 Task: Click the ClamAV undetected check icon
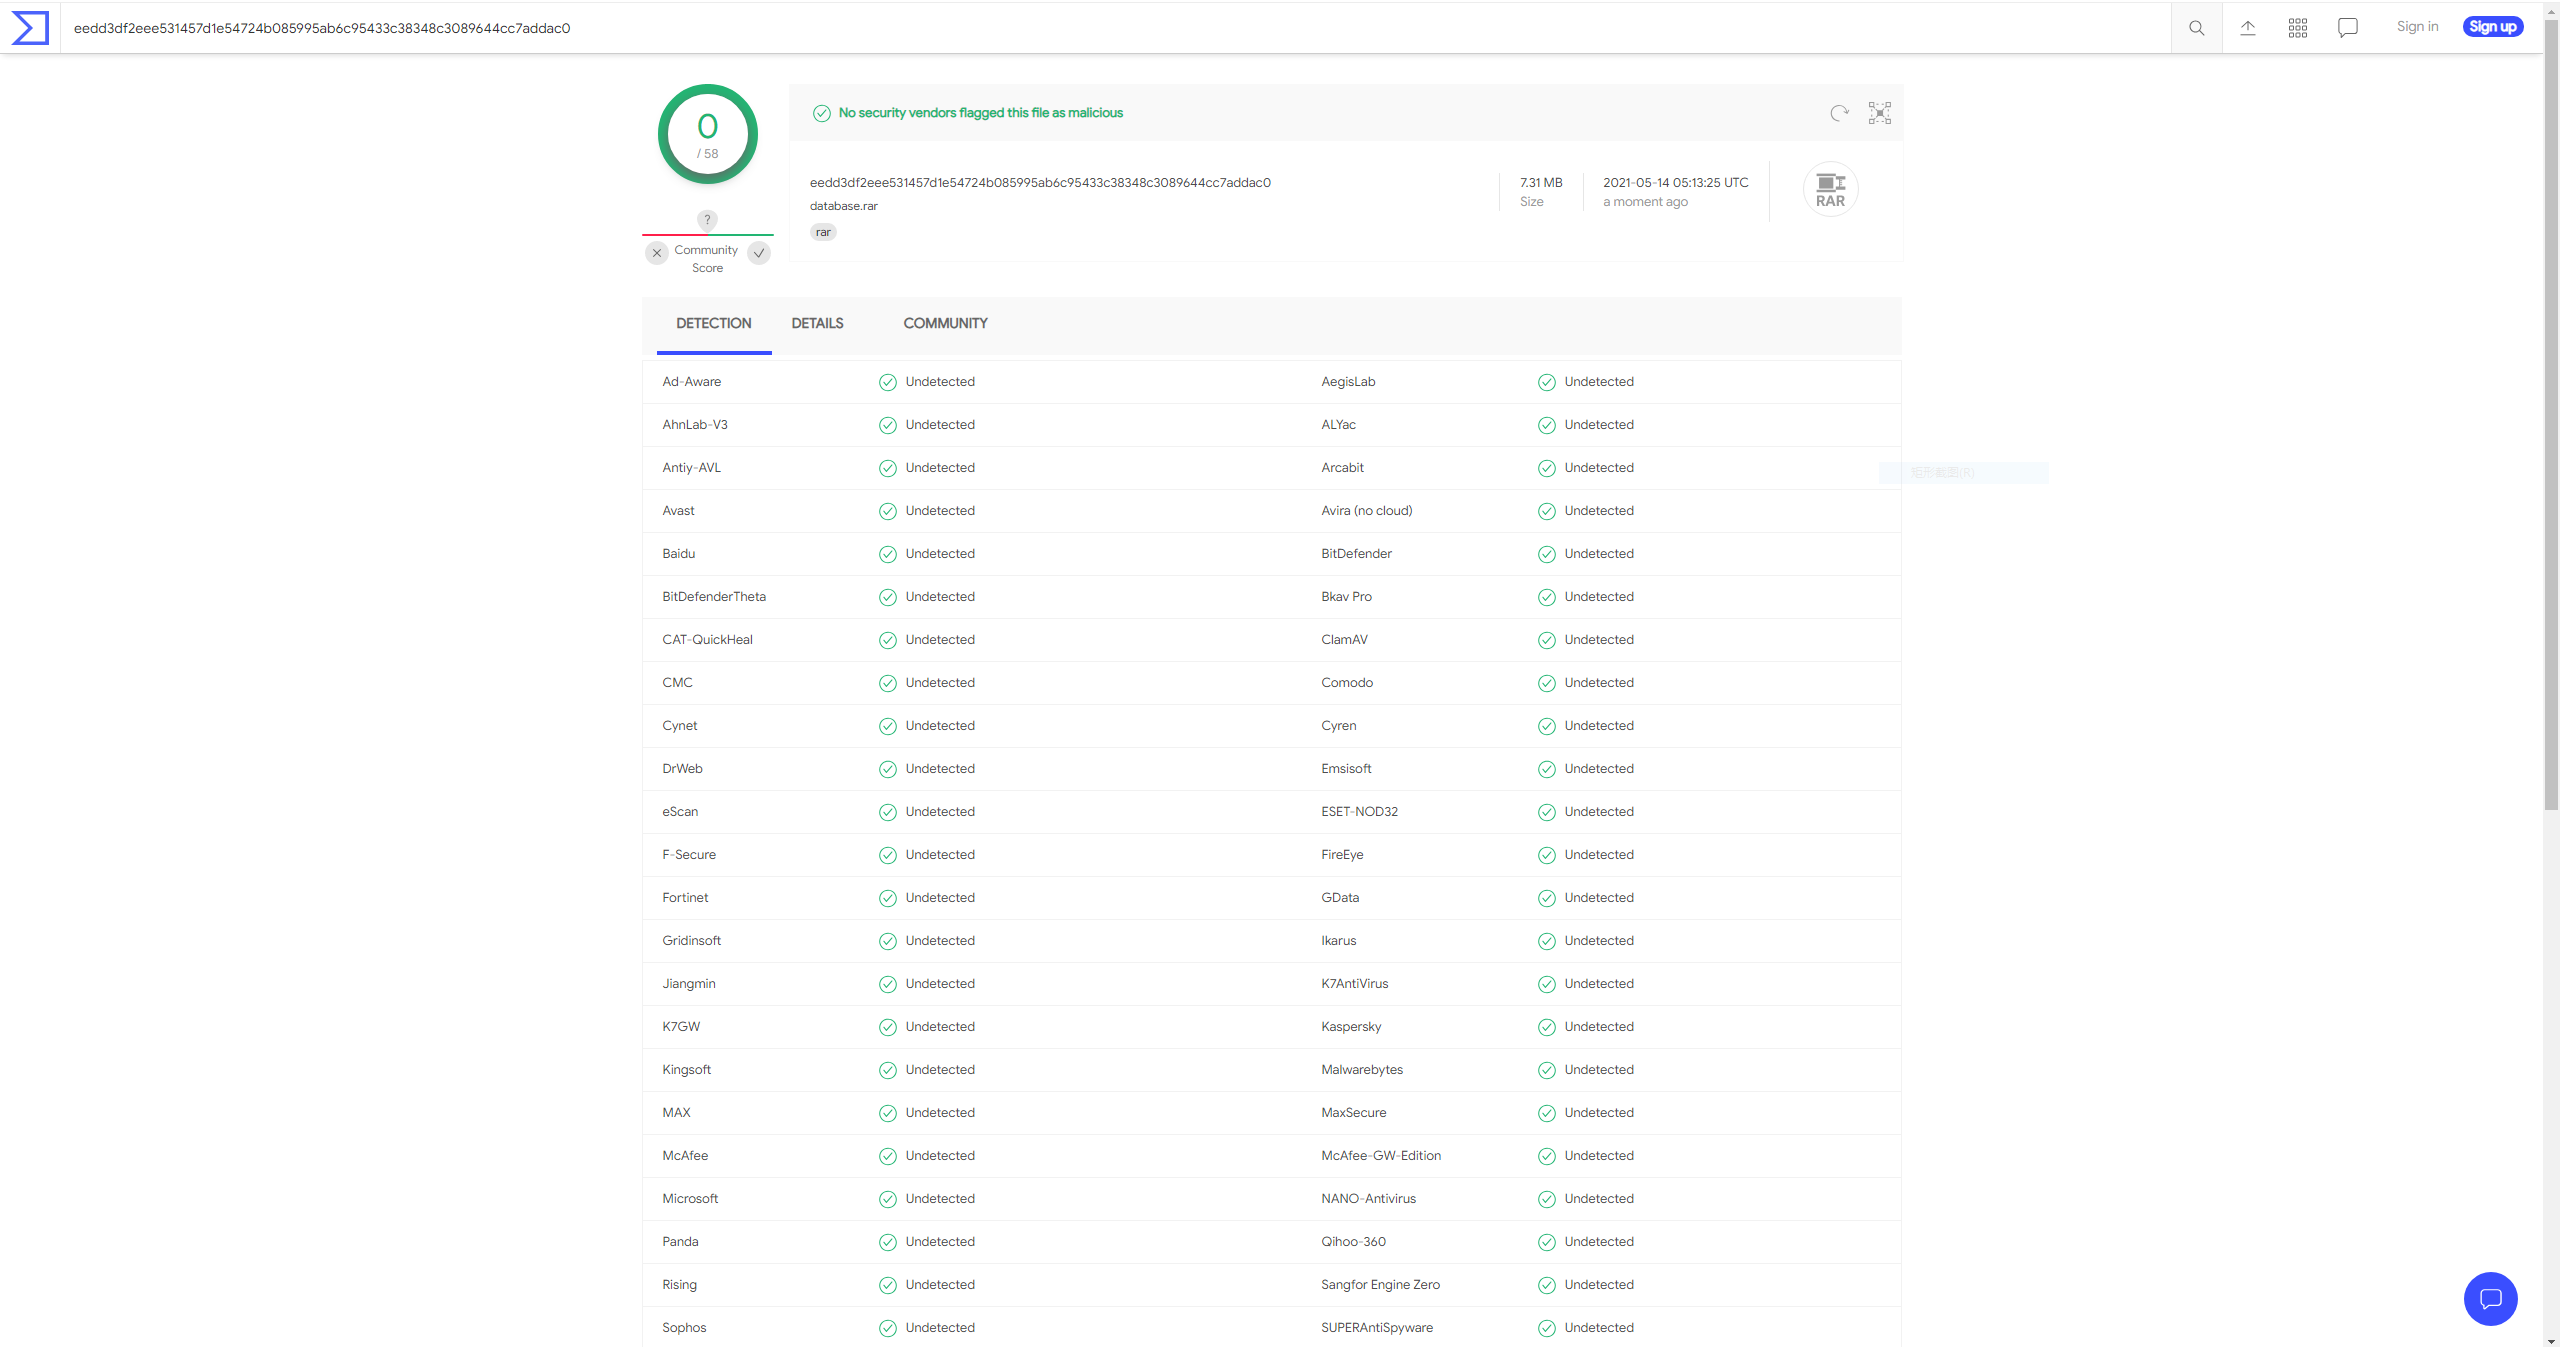pyautogui.click(x=1546, y=640)
